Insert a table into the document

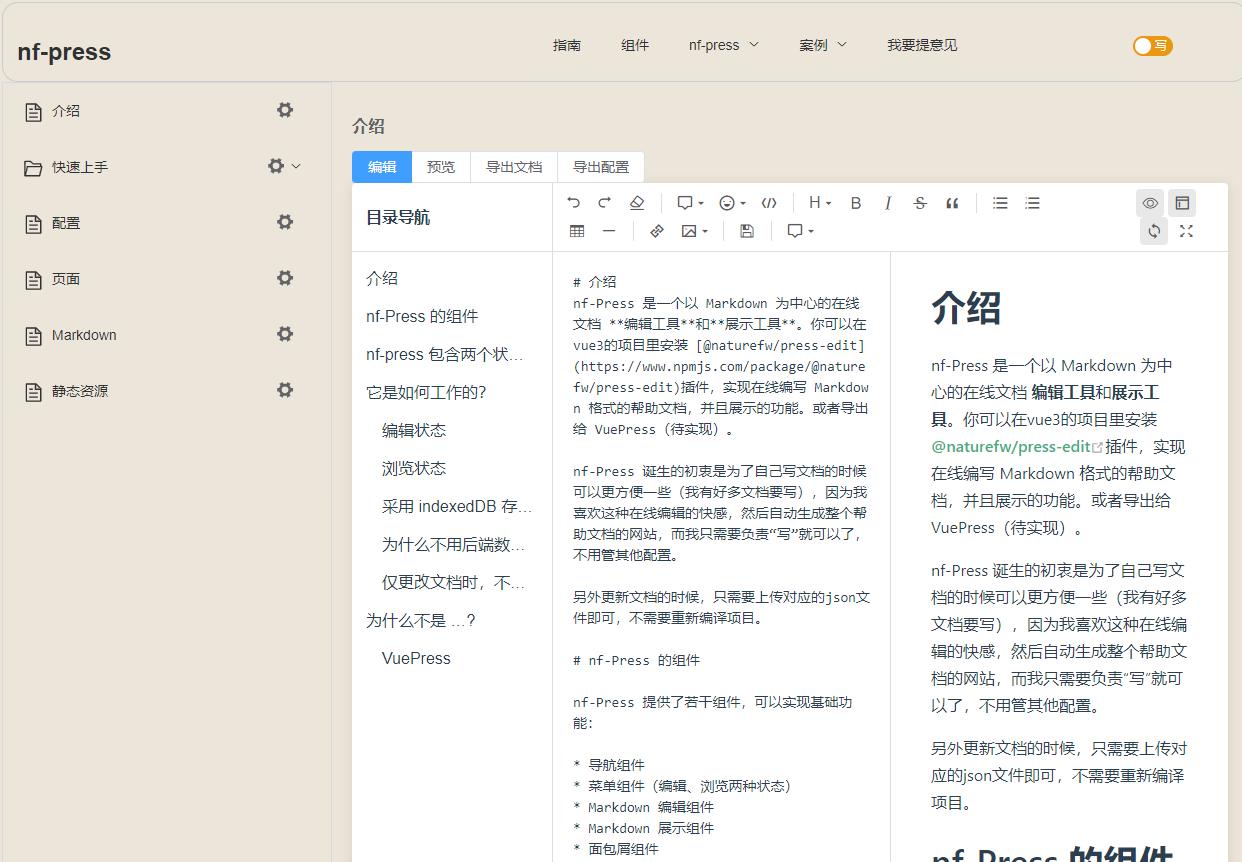(577, 231)
